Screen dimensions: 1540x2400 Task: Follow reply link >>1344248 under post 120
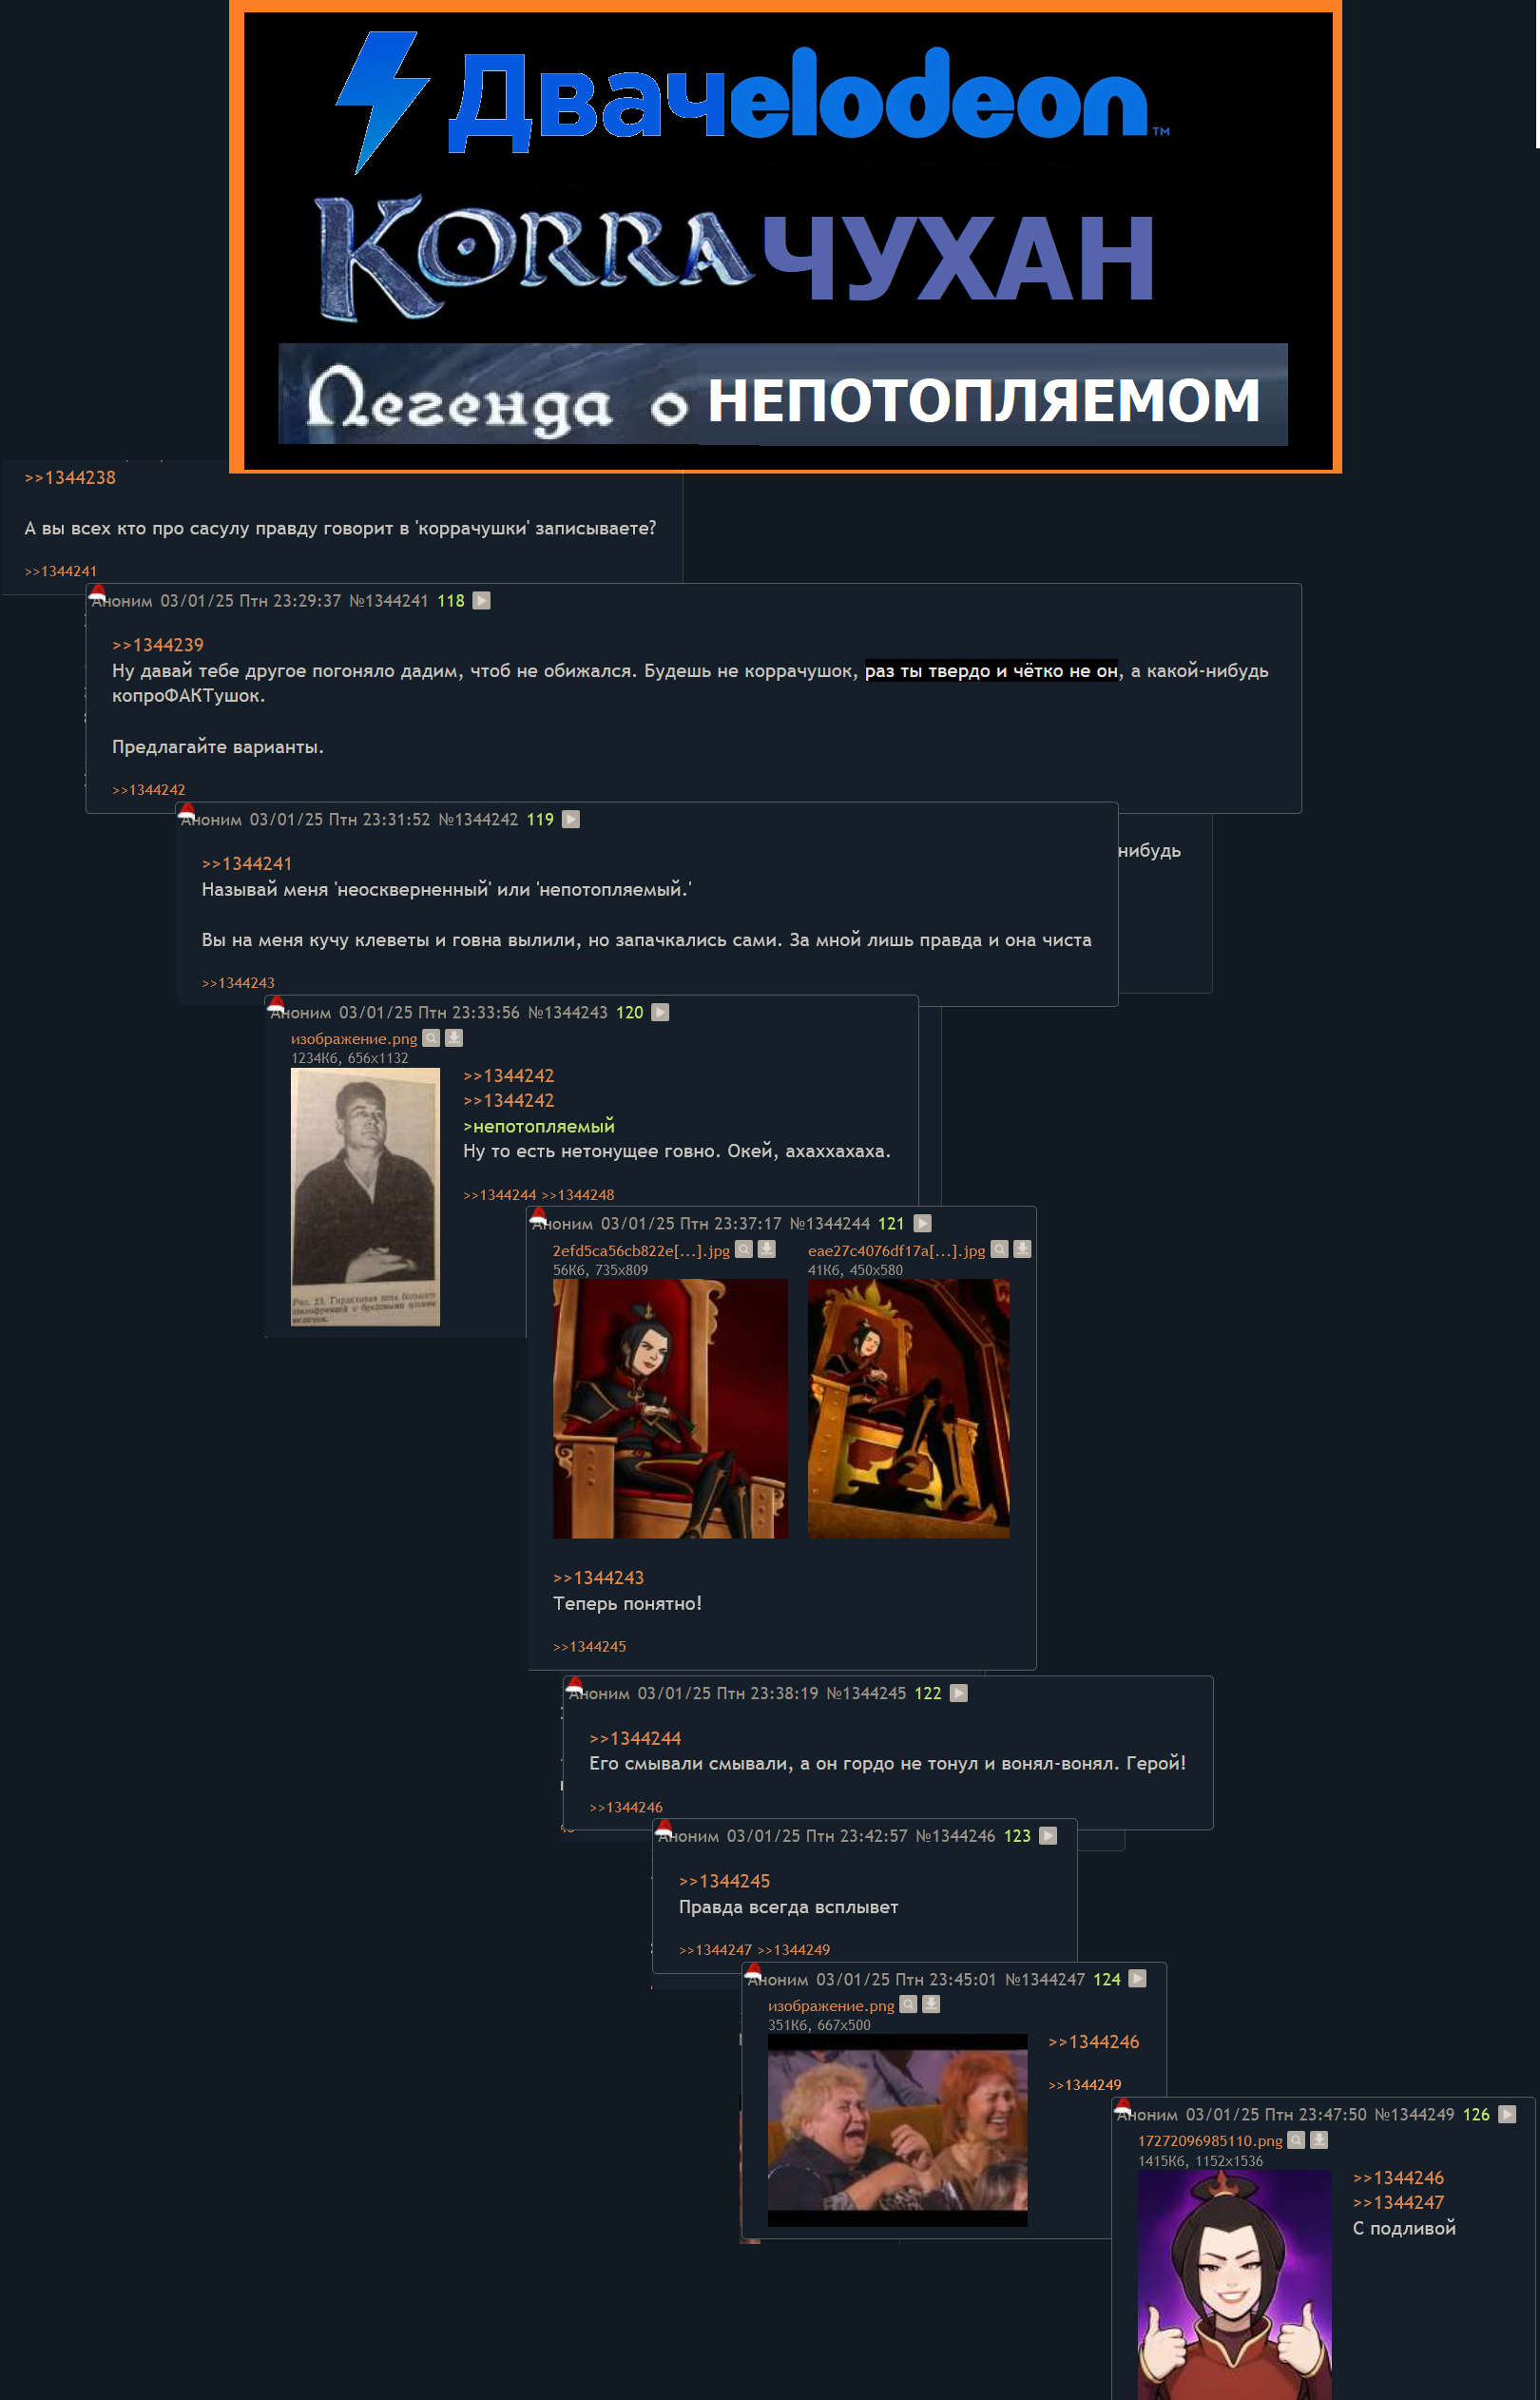tap(578, 1195)
